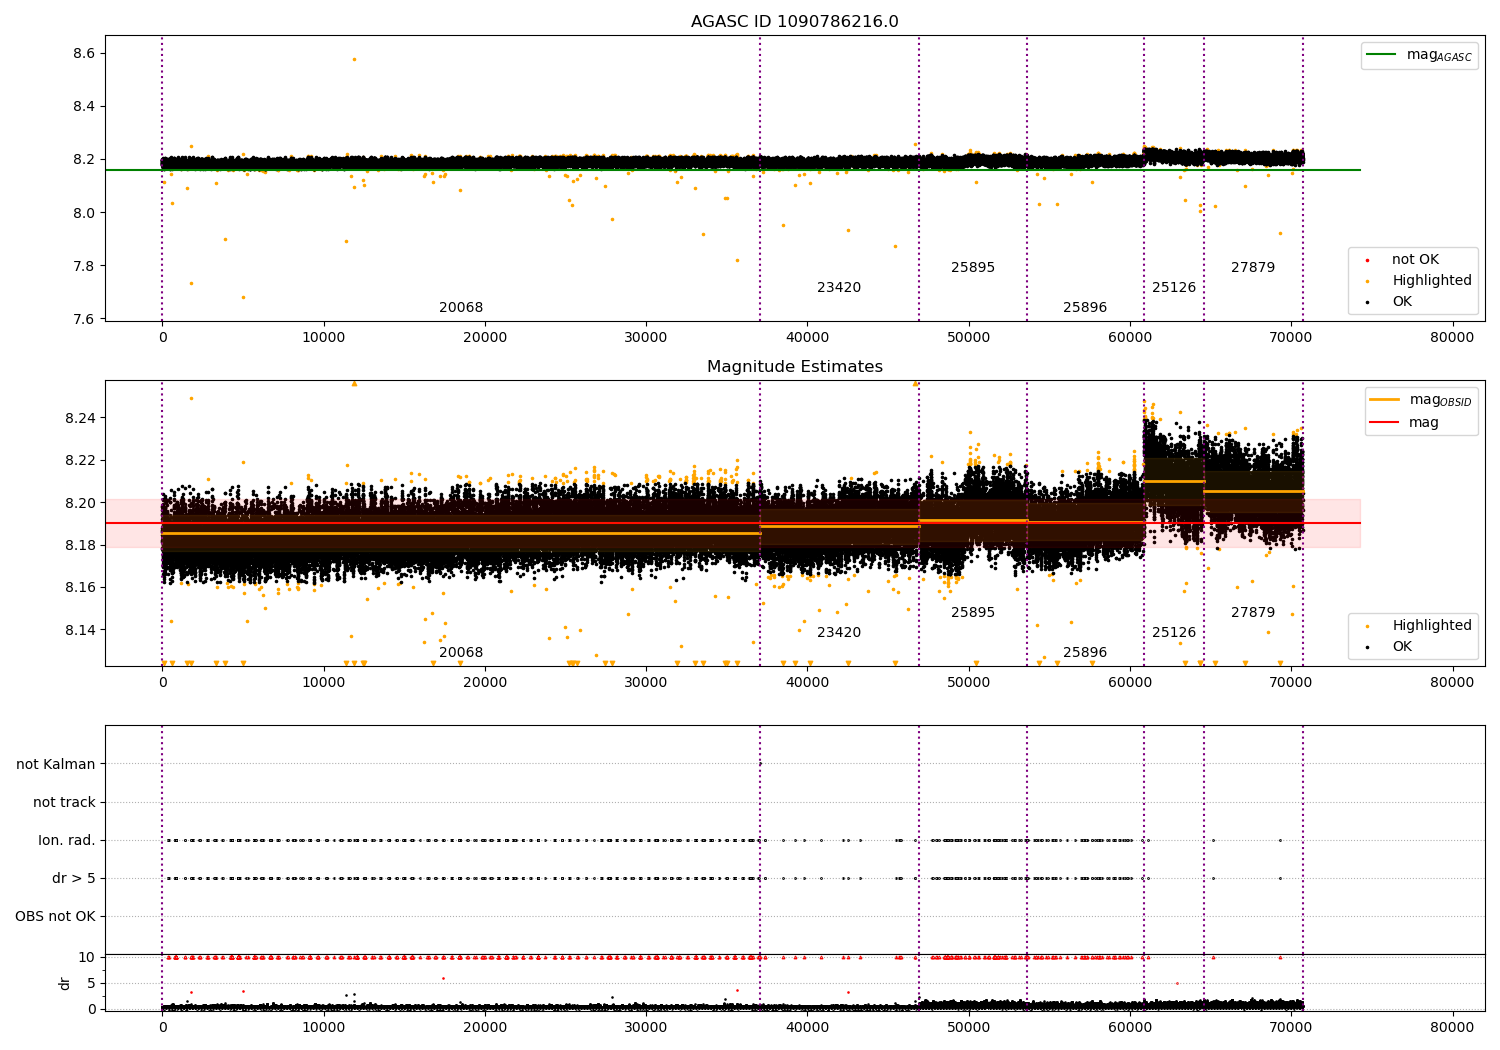Click the 7.6 y-axis tick label
1500x1050 pixels.
tap(85, 319)
